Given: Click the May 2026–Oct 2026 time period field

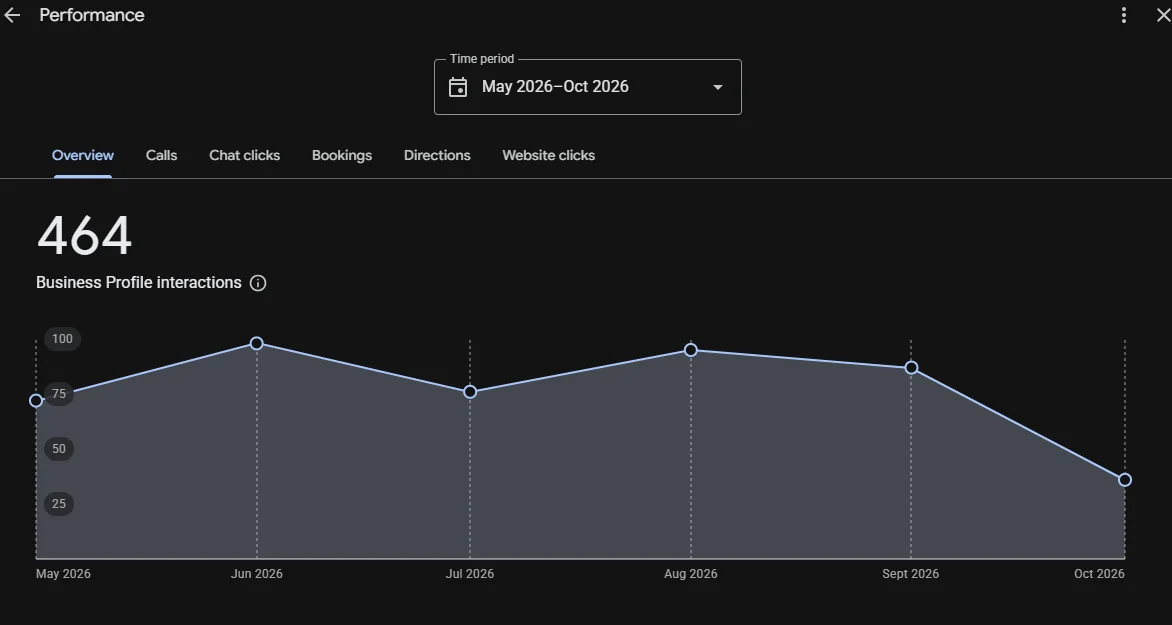Looking at the screenshot, I should (587, 87).
